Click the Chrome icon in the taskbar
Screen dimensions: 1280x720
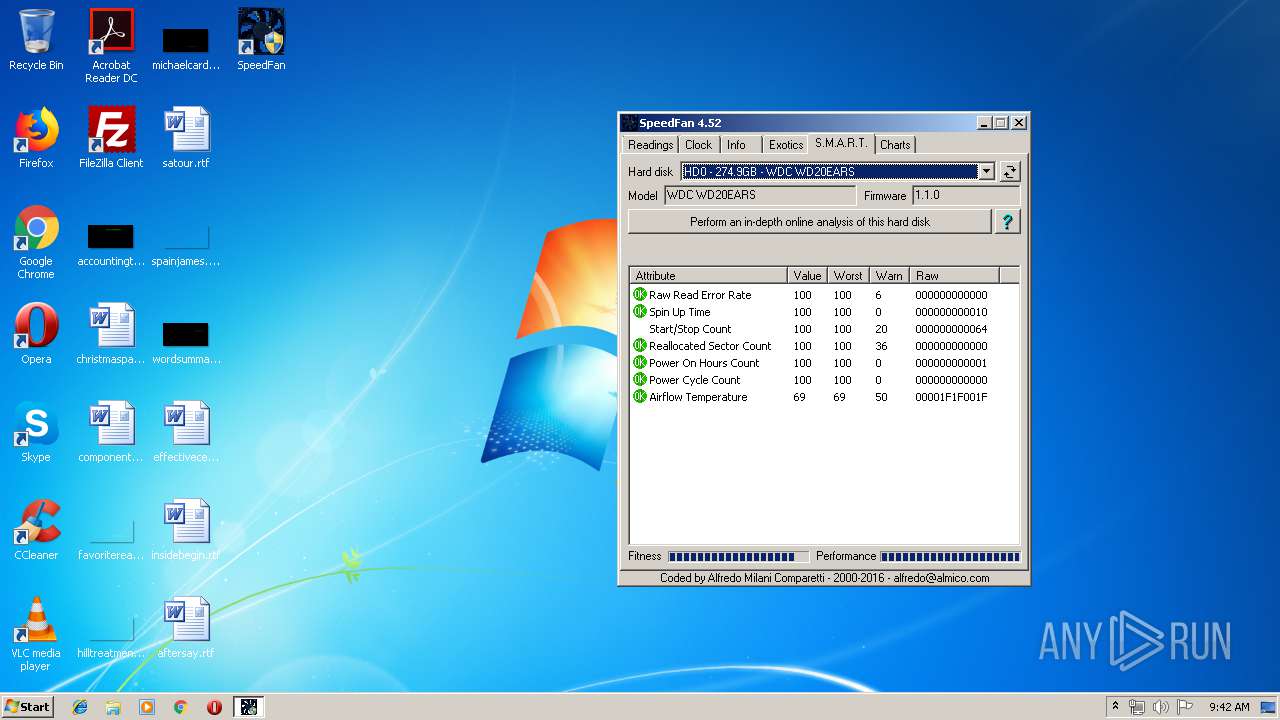[x=181, y=707]
